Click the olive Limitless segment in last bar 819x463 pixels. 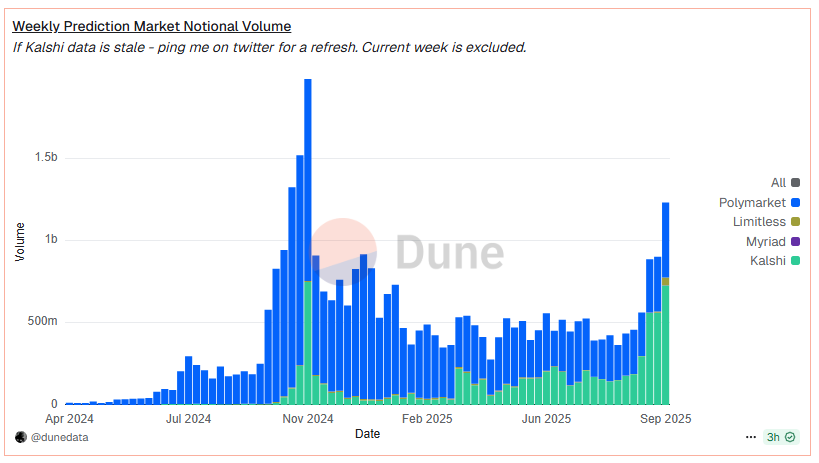tap(665, 282)
